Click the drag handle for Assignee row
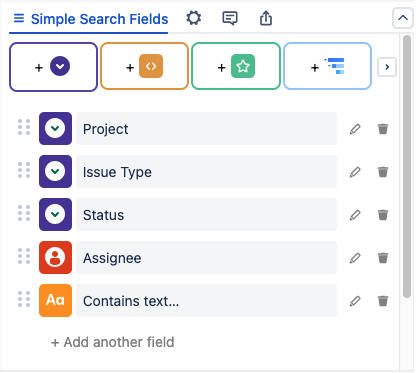 [x=24, y=256]
